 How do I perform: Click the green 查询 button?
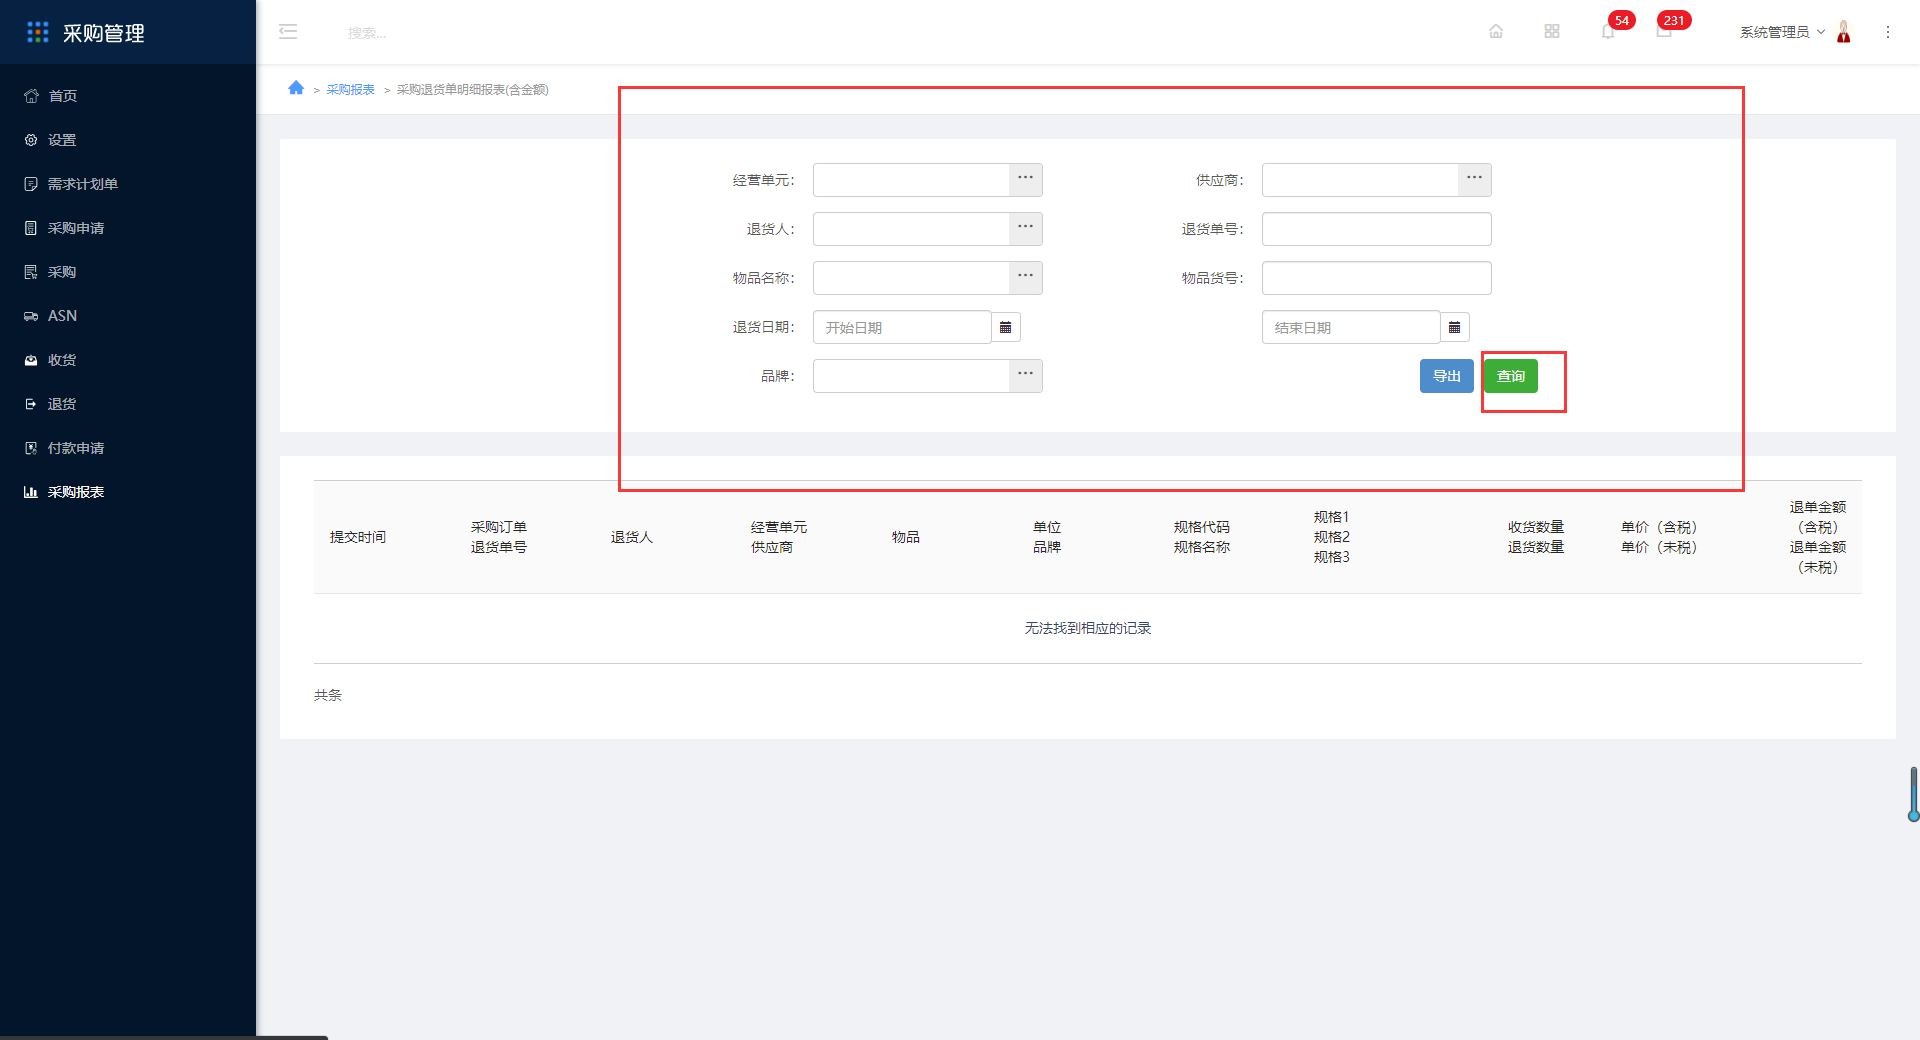1511,376
